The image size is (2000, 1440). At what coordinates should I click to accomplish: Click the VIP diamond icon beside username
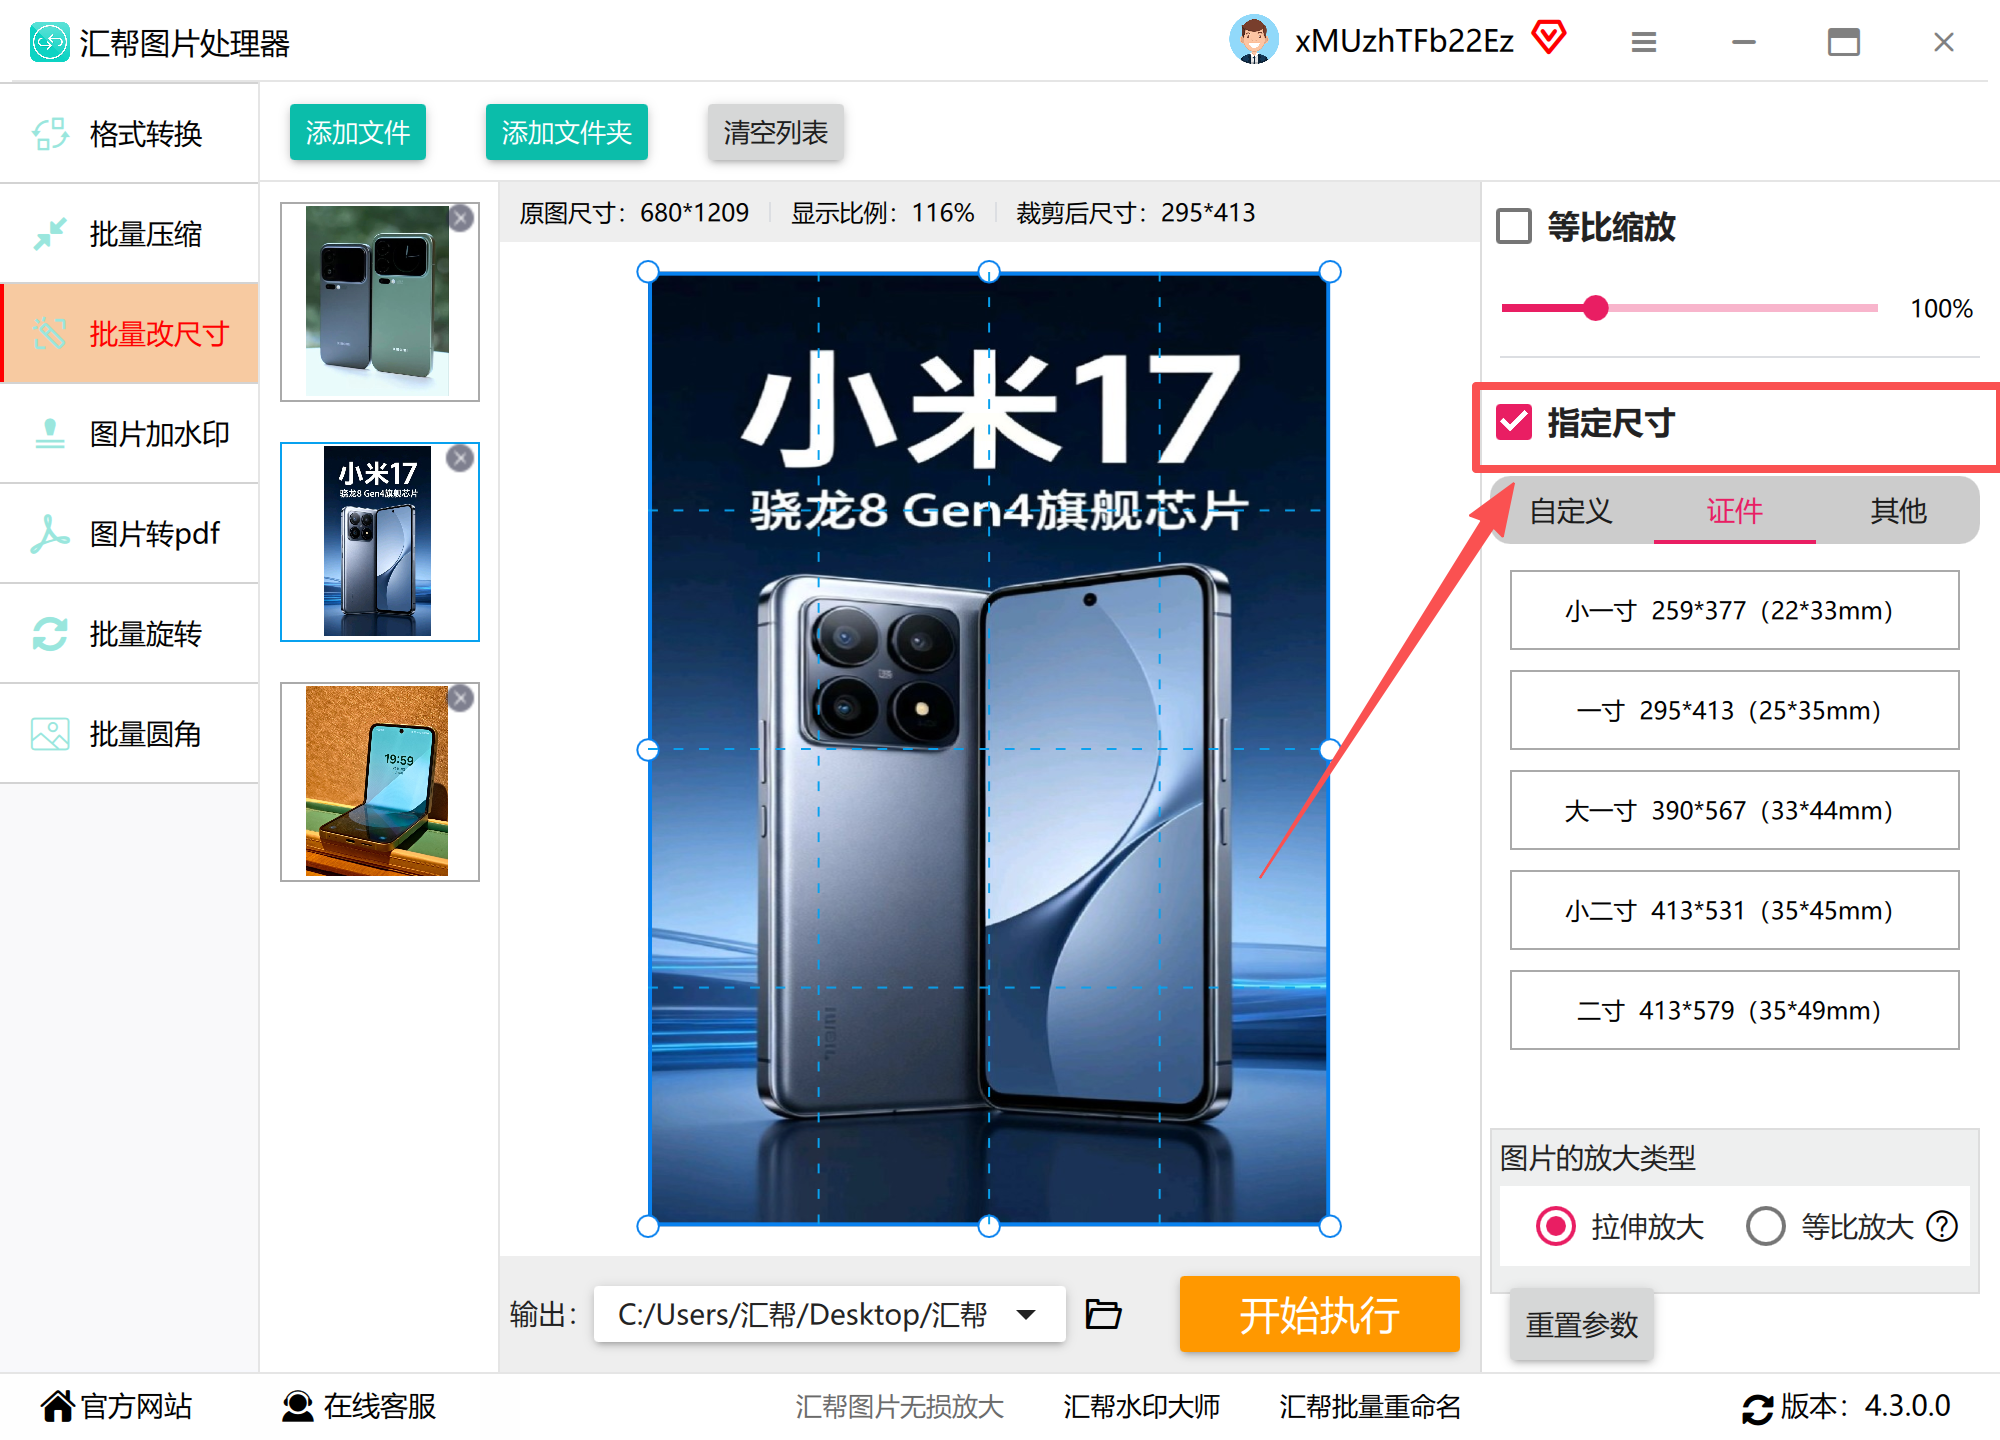pyautogui.click(x=1549, y=38)
